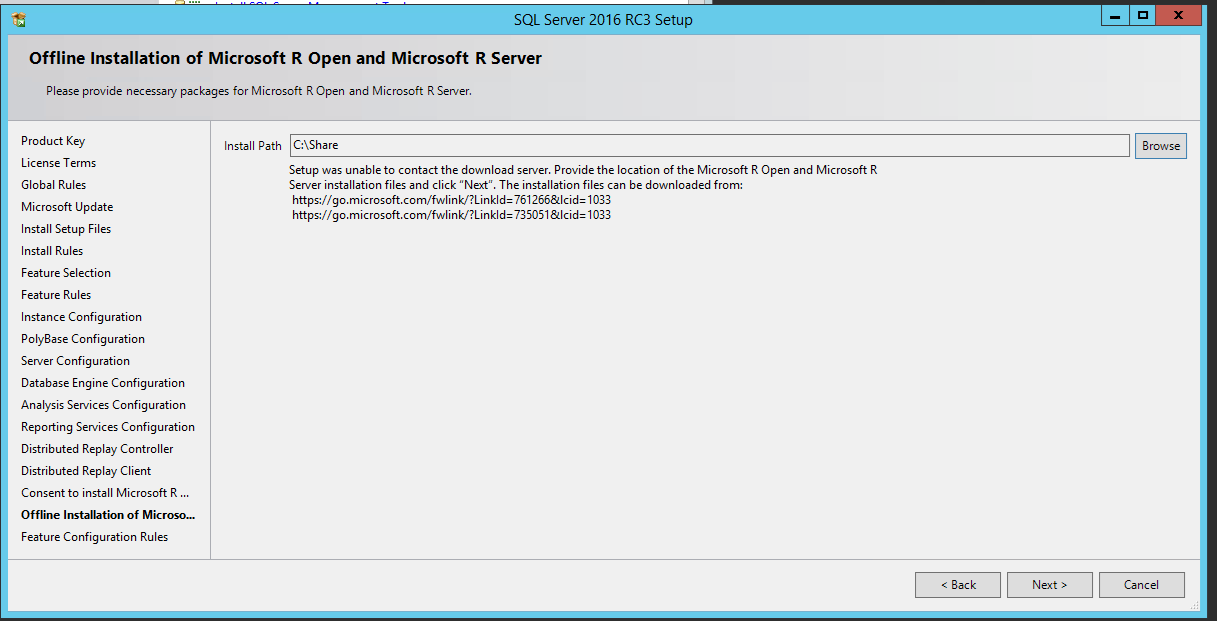Click 'Please provide necessary packages' subtitle

(258, 91)
